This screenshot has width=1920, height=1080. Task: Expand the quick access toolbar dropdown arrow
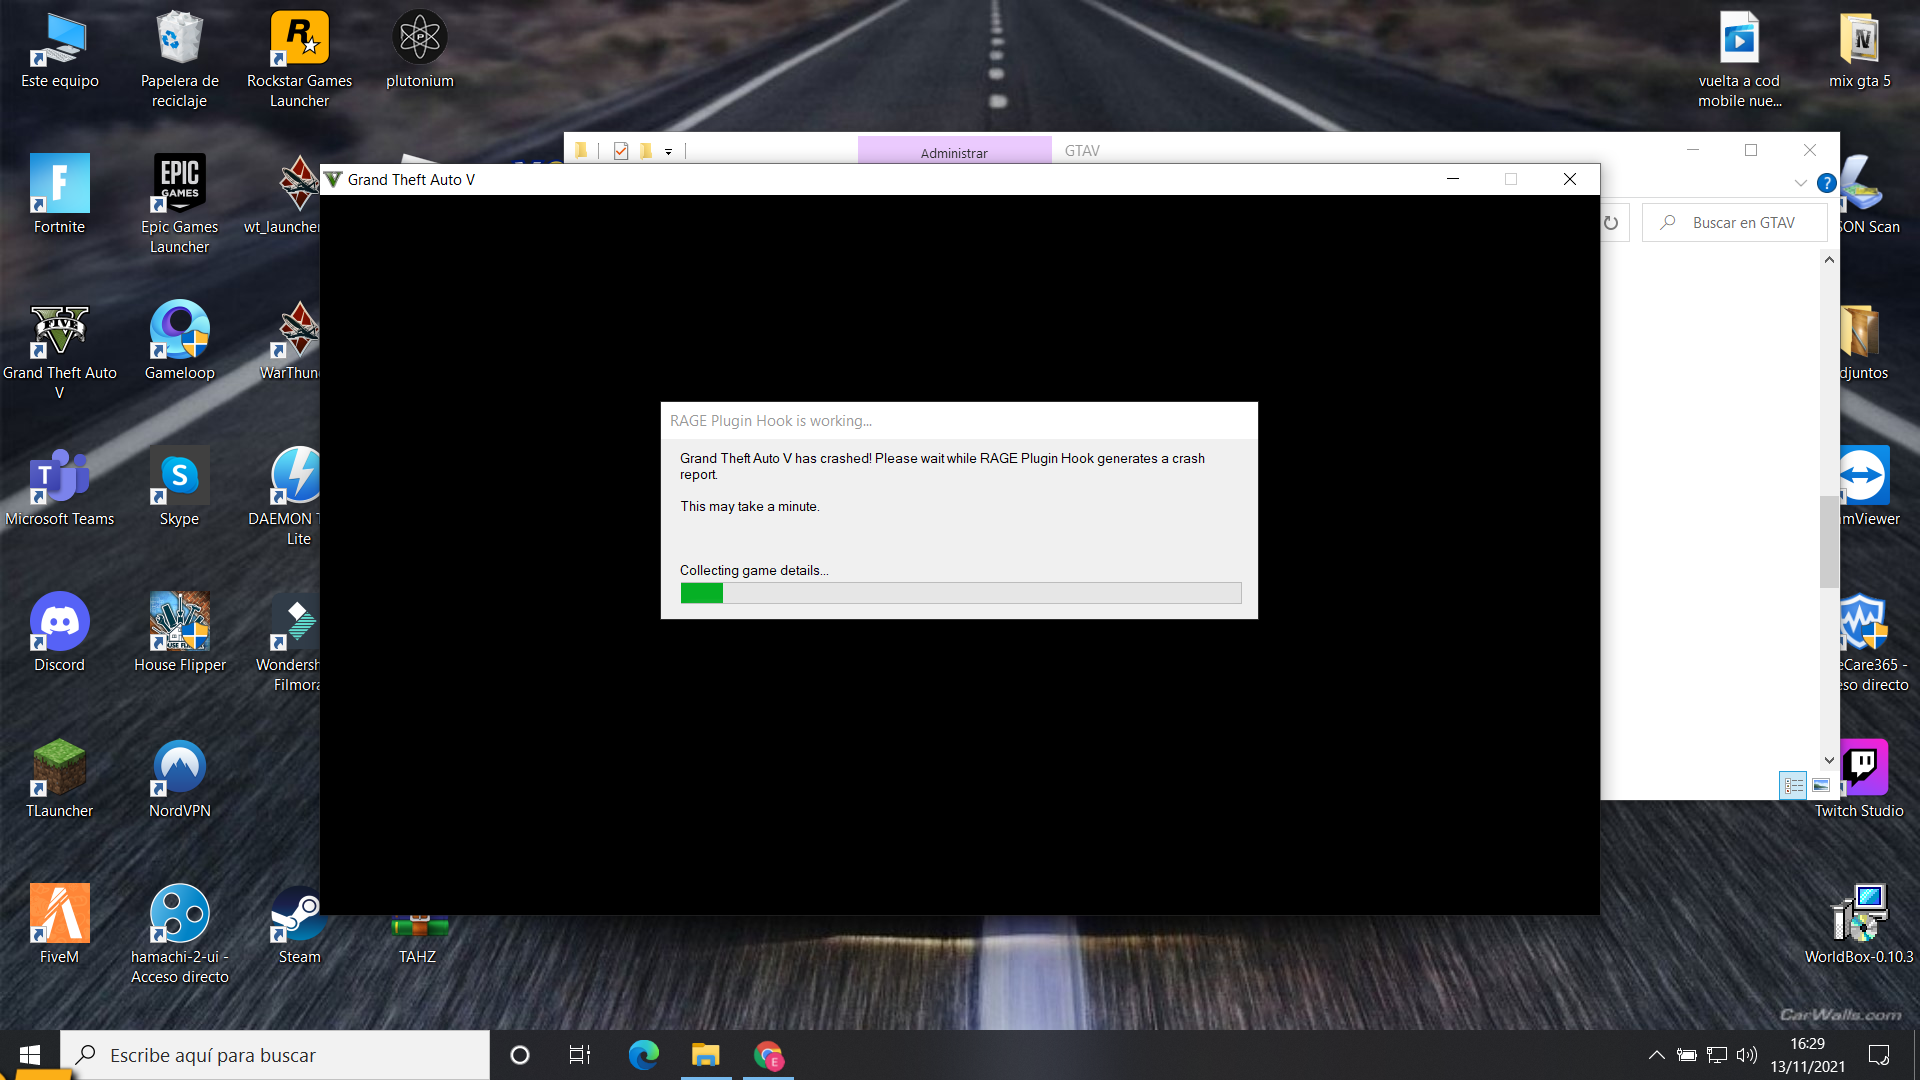tap(668, 152)
